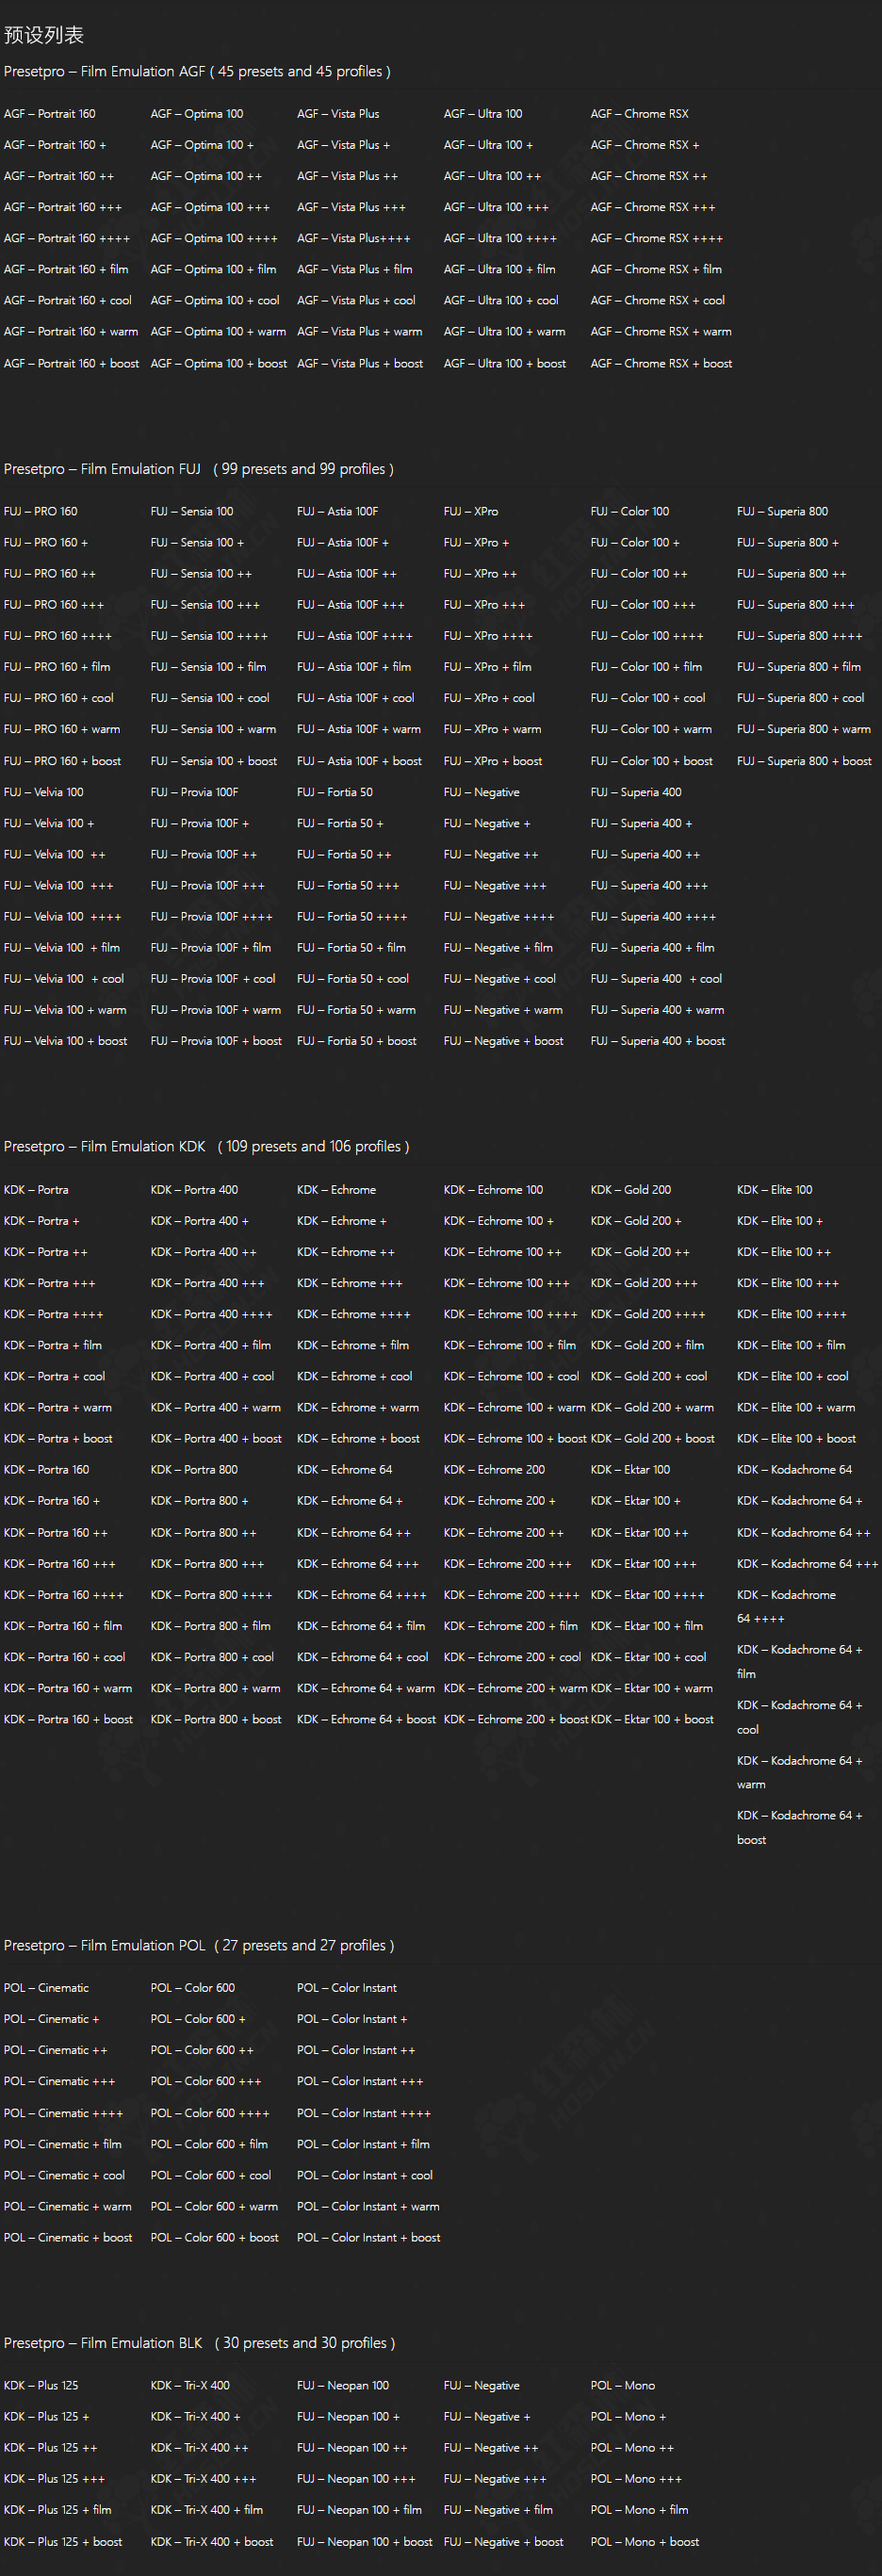Select 'POL – Color 600 + warm' preset
The image size is (882, 2576).
point(215,2206)
